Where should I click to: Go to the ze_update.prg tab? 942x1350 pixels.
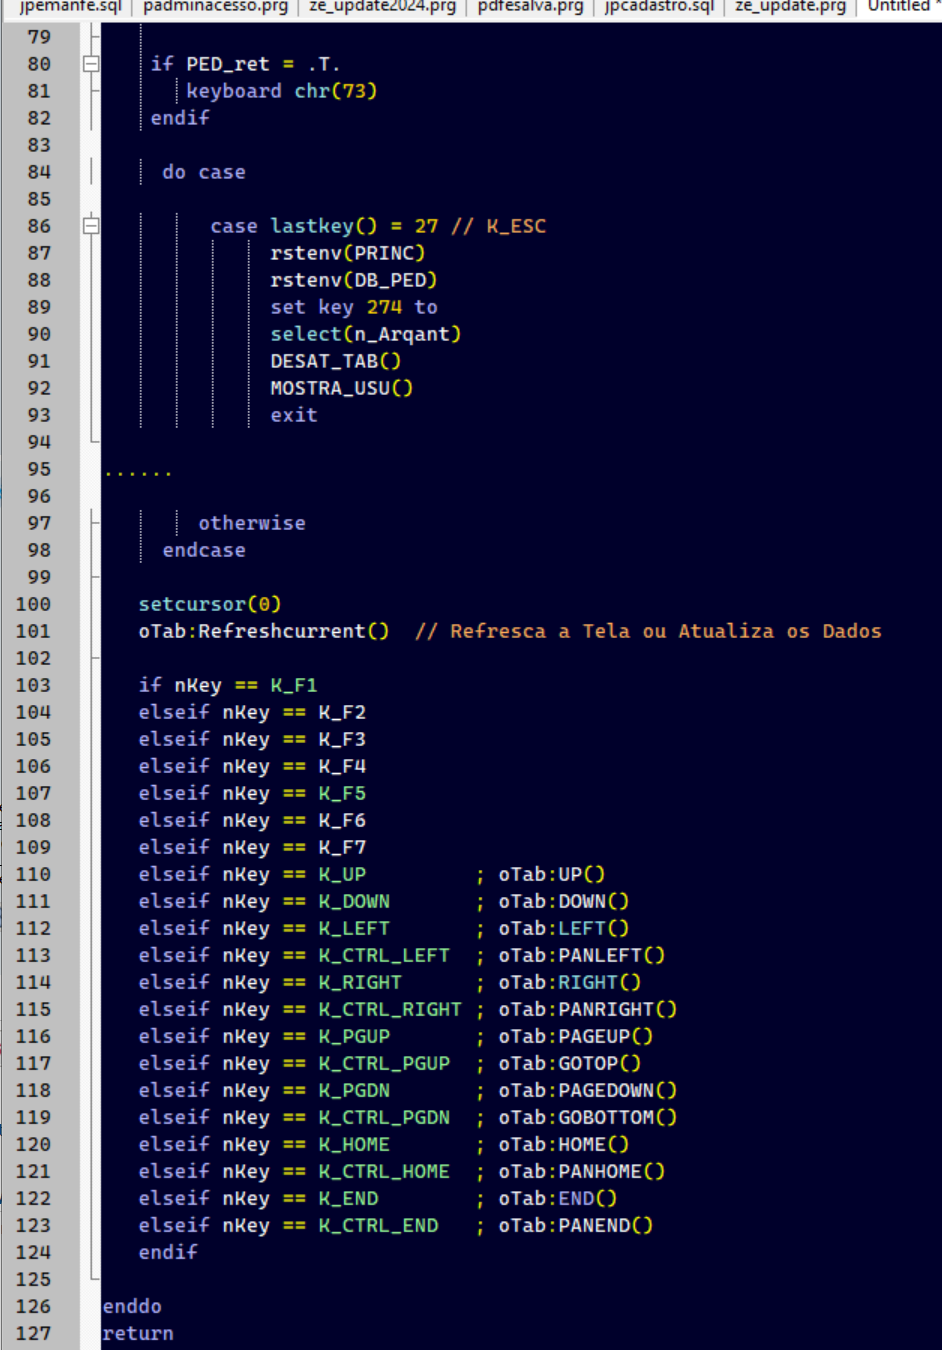pyautogui.click(x=790, y=6)
